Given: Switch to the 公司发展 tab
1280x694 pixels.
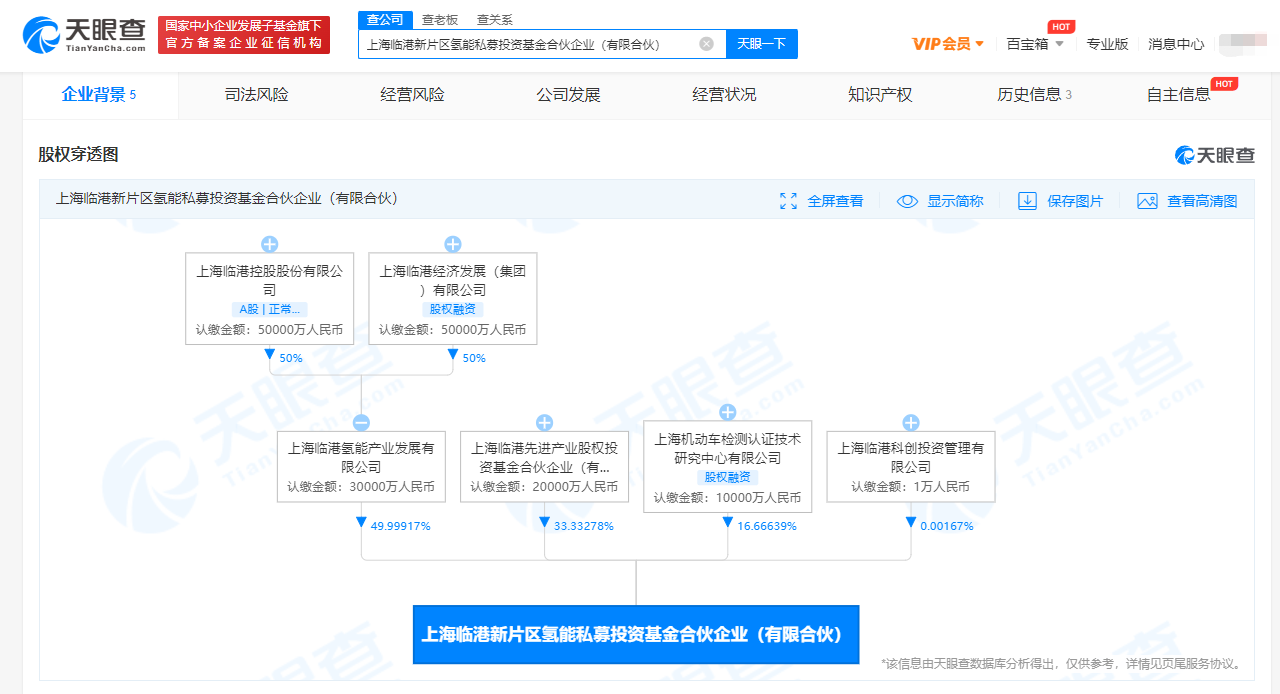Looking at the screenshot, I should tap(568, 95).
